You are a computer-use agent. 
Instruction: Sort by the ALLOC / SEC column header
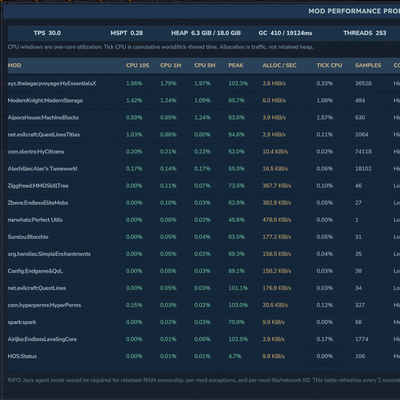point(279,65)
